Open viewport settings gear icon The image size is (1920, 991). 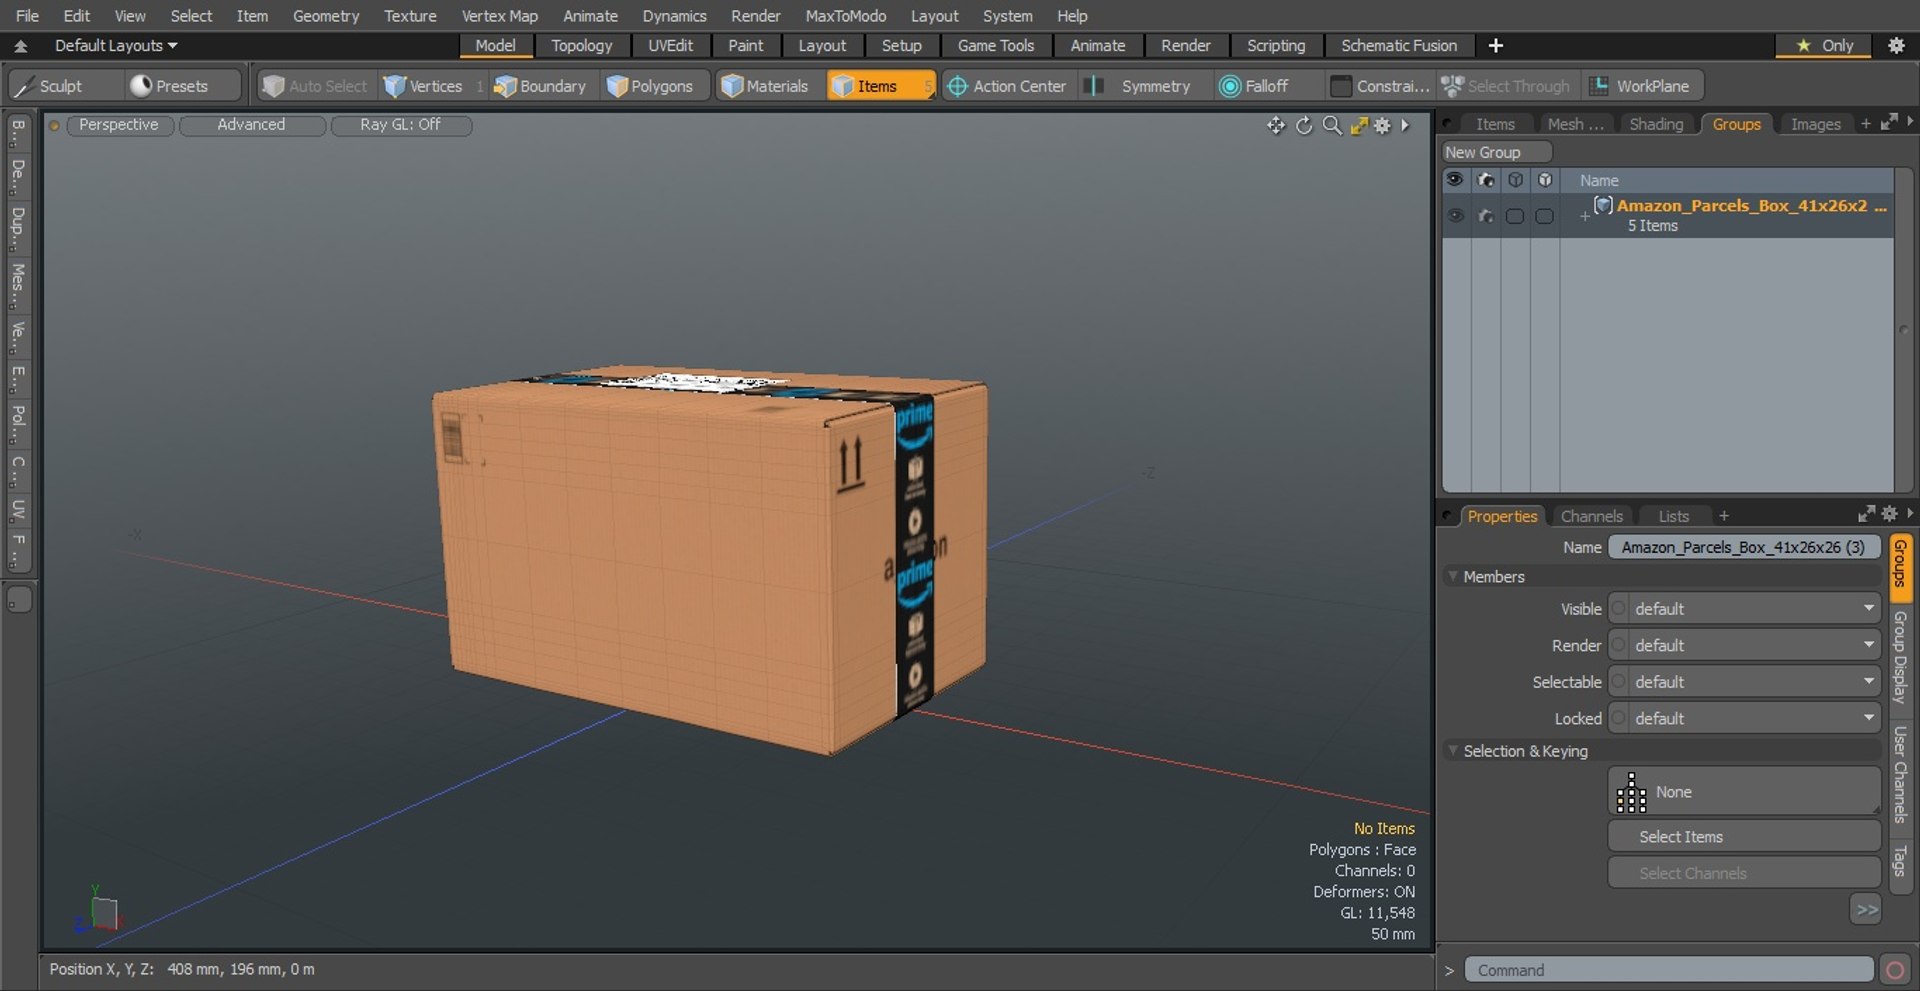1383,125
